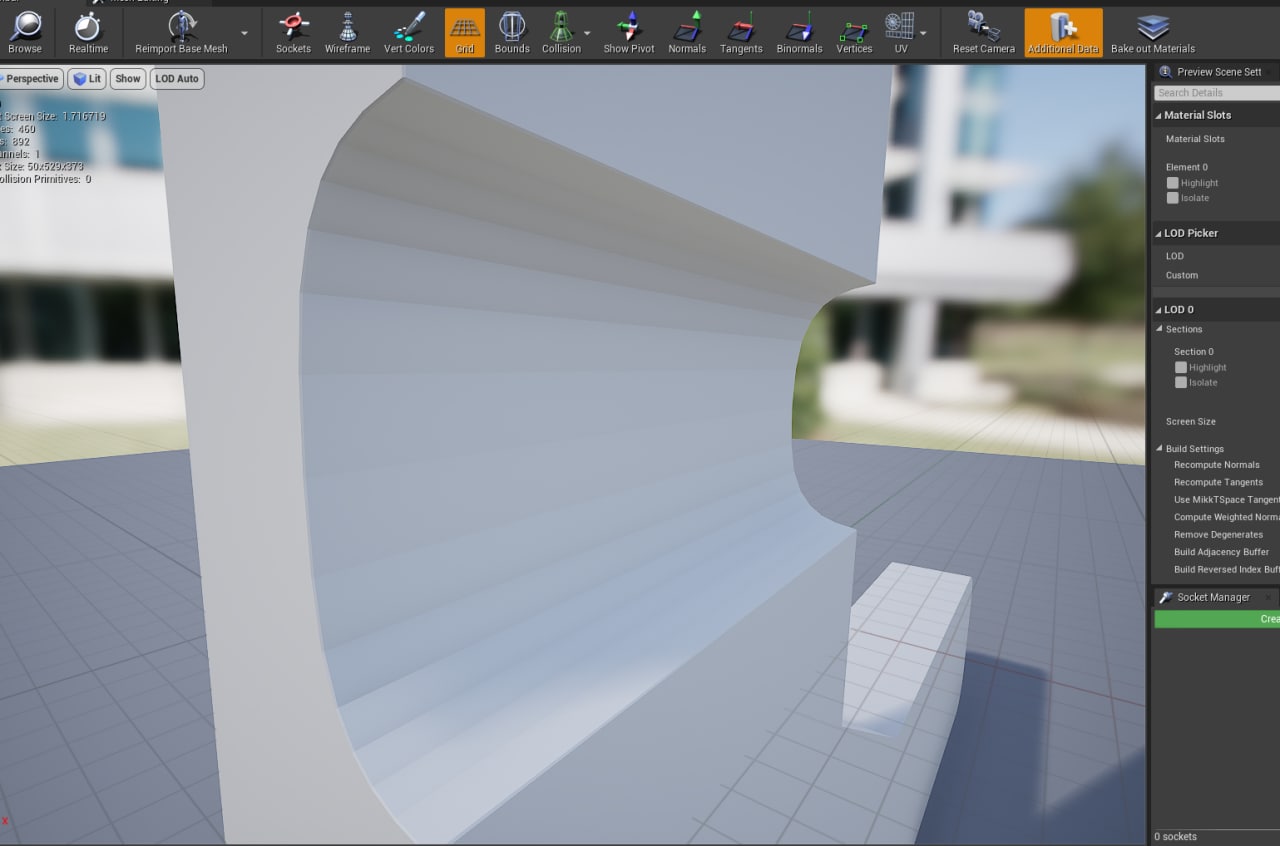This screenshot has height=846, width=1280.
Task: Click the 0 sockets status text
Action: click(x=1175, y=836)
